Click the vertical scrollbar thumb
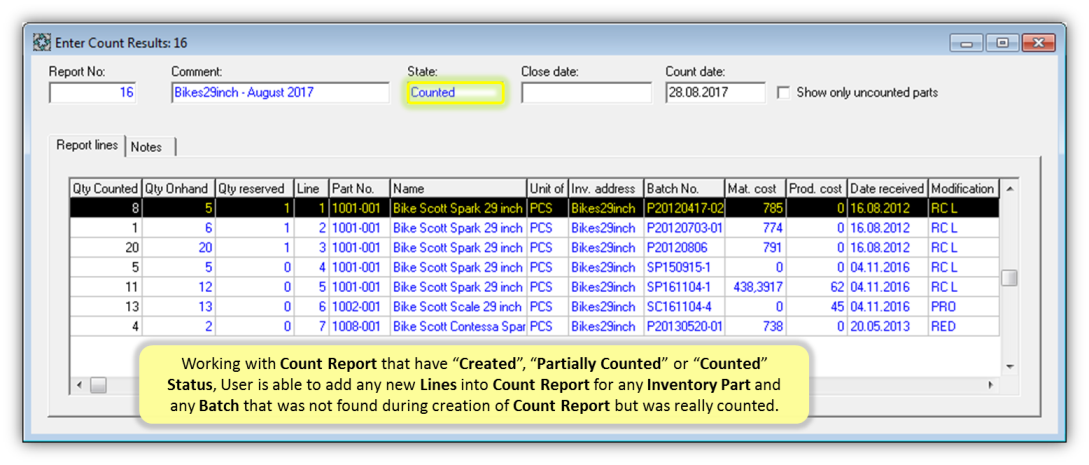Image resolution: width=1089 pixels, height=465 pixels. pyautogui.click(x=1009, y=278)
